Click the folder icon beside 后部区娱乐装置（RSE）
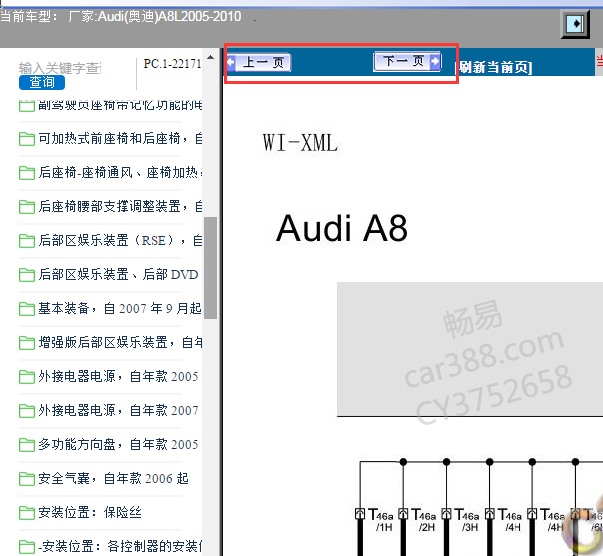Image resolution: width=603 pixels, height=556 pixels. pos(27,241)
